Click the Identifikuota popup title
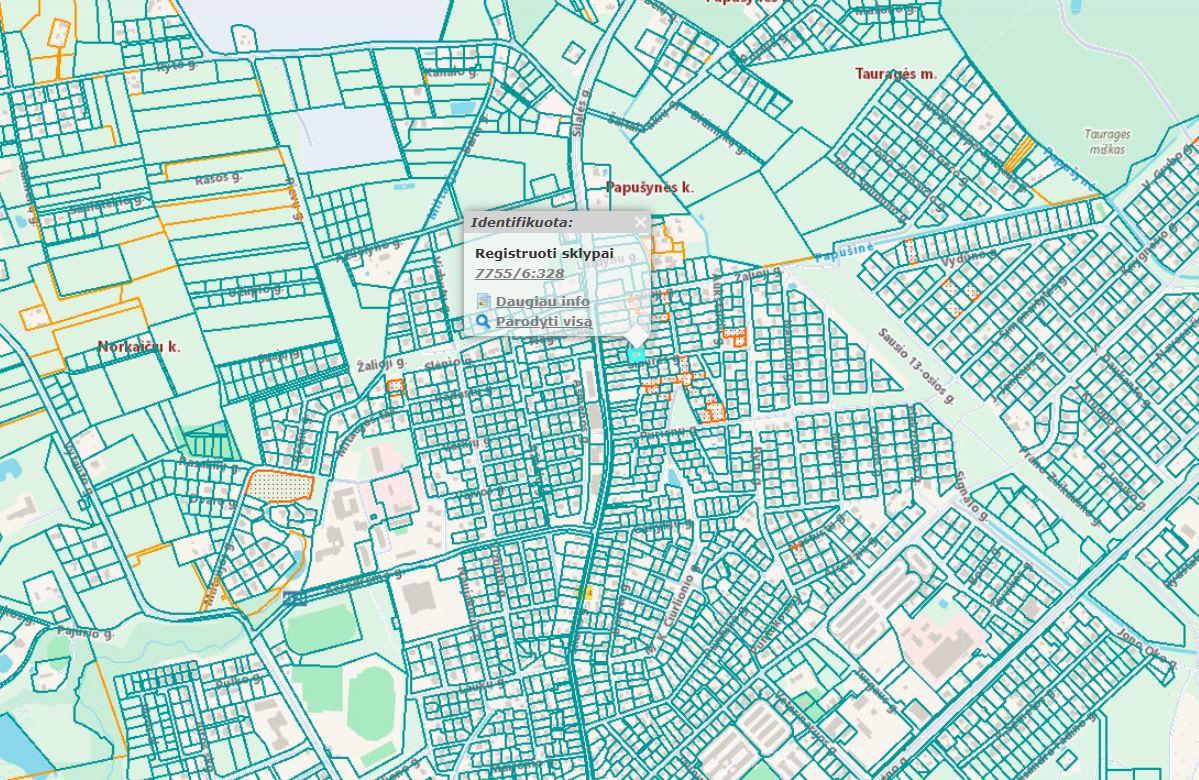Screen dimensions: 1199x780 [x=521, y=223]
